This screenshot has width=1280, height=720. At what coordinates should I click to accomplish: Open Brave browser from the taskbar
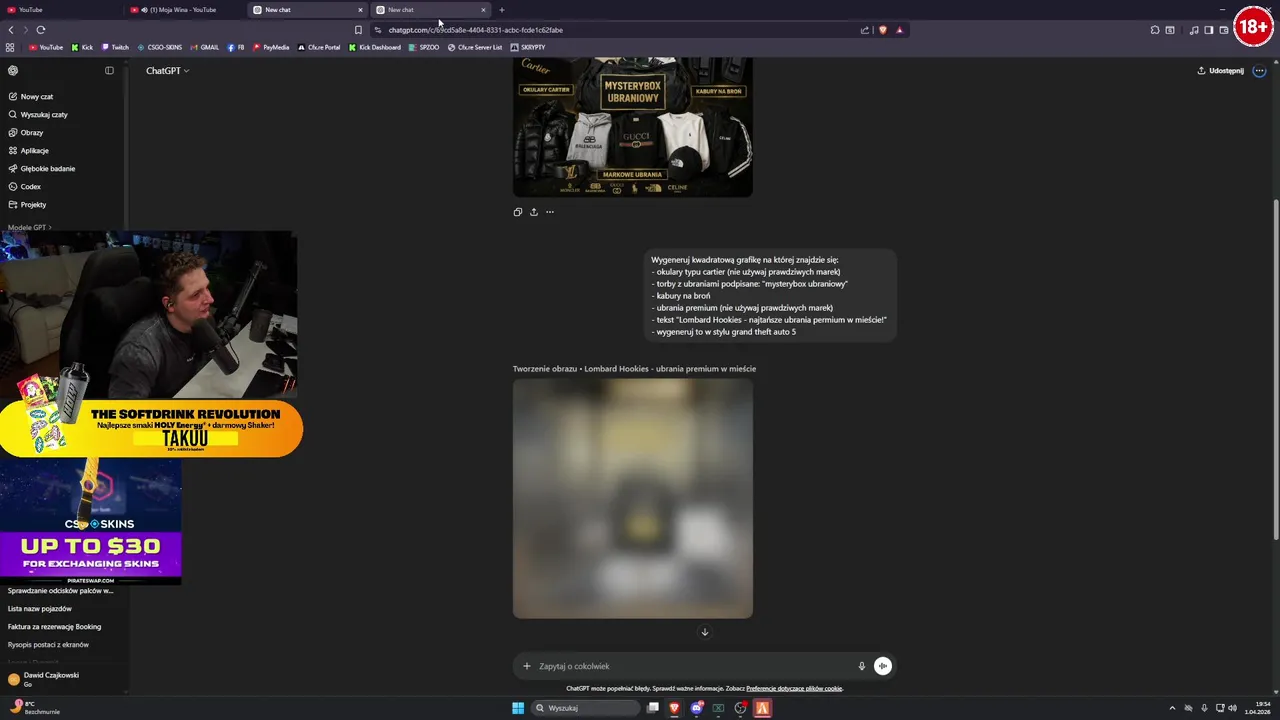pyautogui.click(x=675, y=708)
